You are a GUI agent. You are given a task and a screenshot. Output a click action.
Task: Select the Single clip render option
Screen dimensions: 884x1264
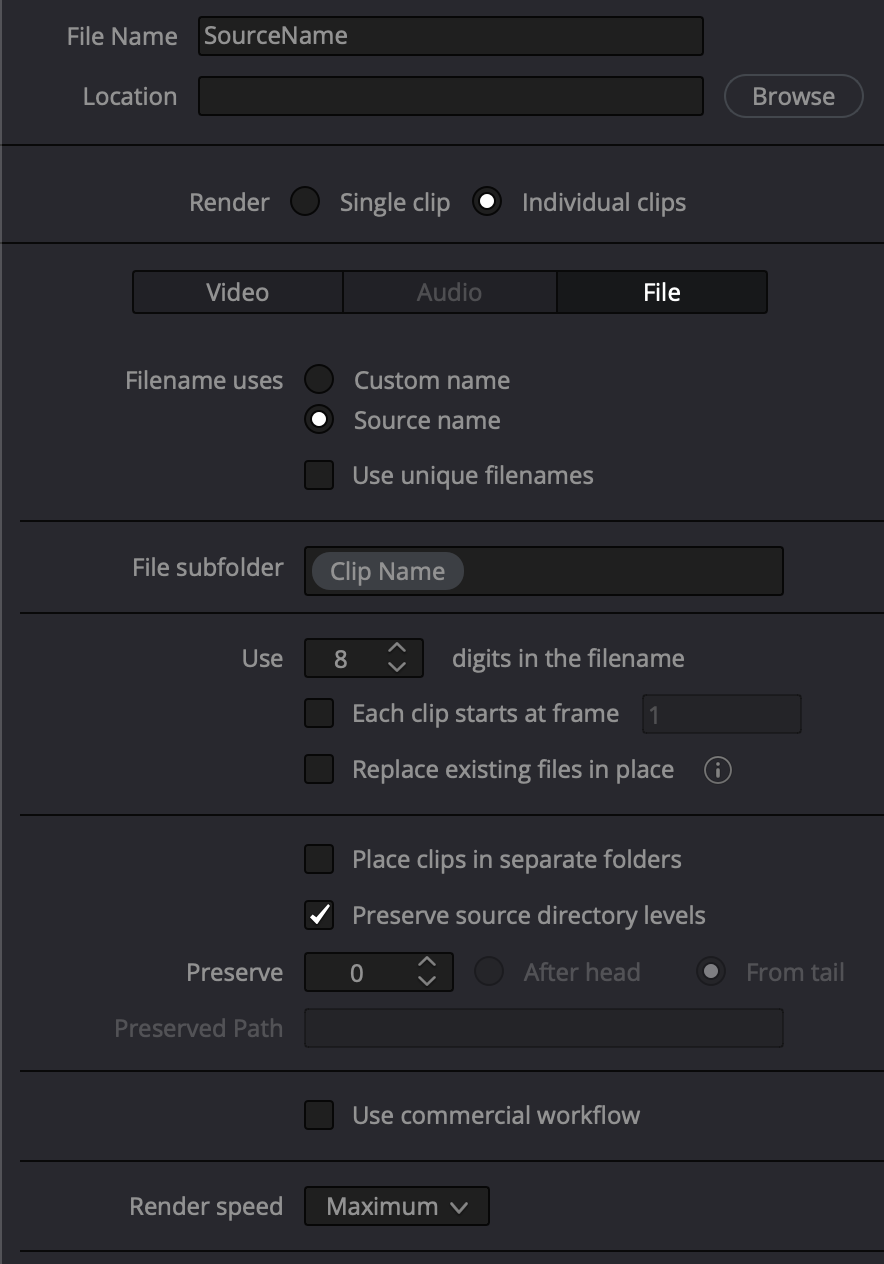pos(305,202)
